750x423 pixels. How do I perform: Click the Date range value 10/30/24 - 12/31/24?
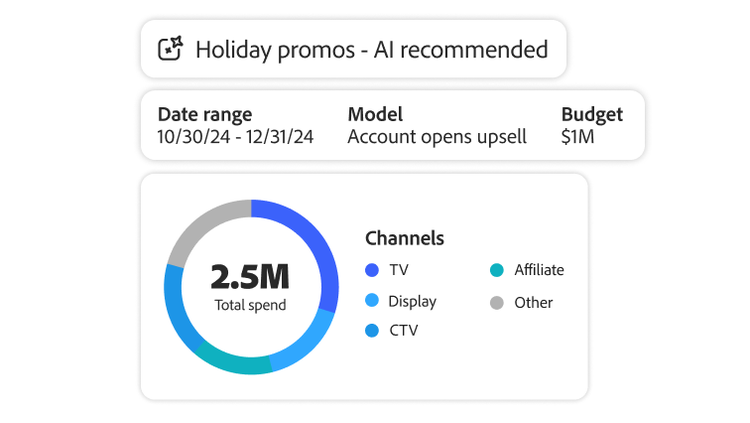[236, 137]
